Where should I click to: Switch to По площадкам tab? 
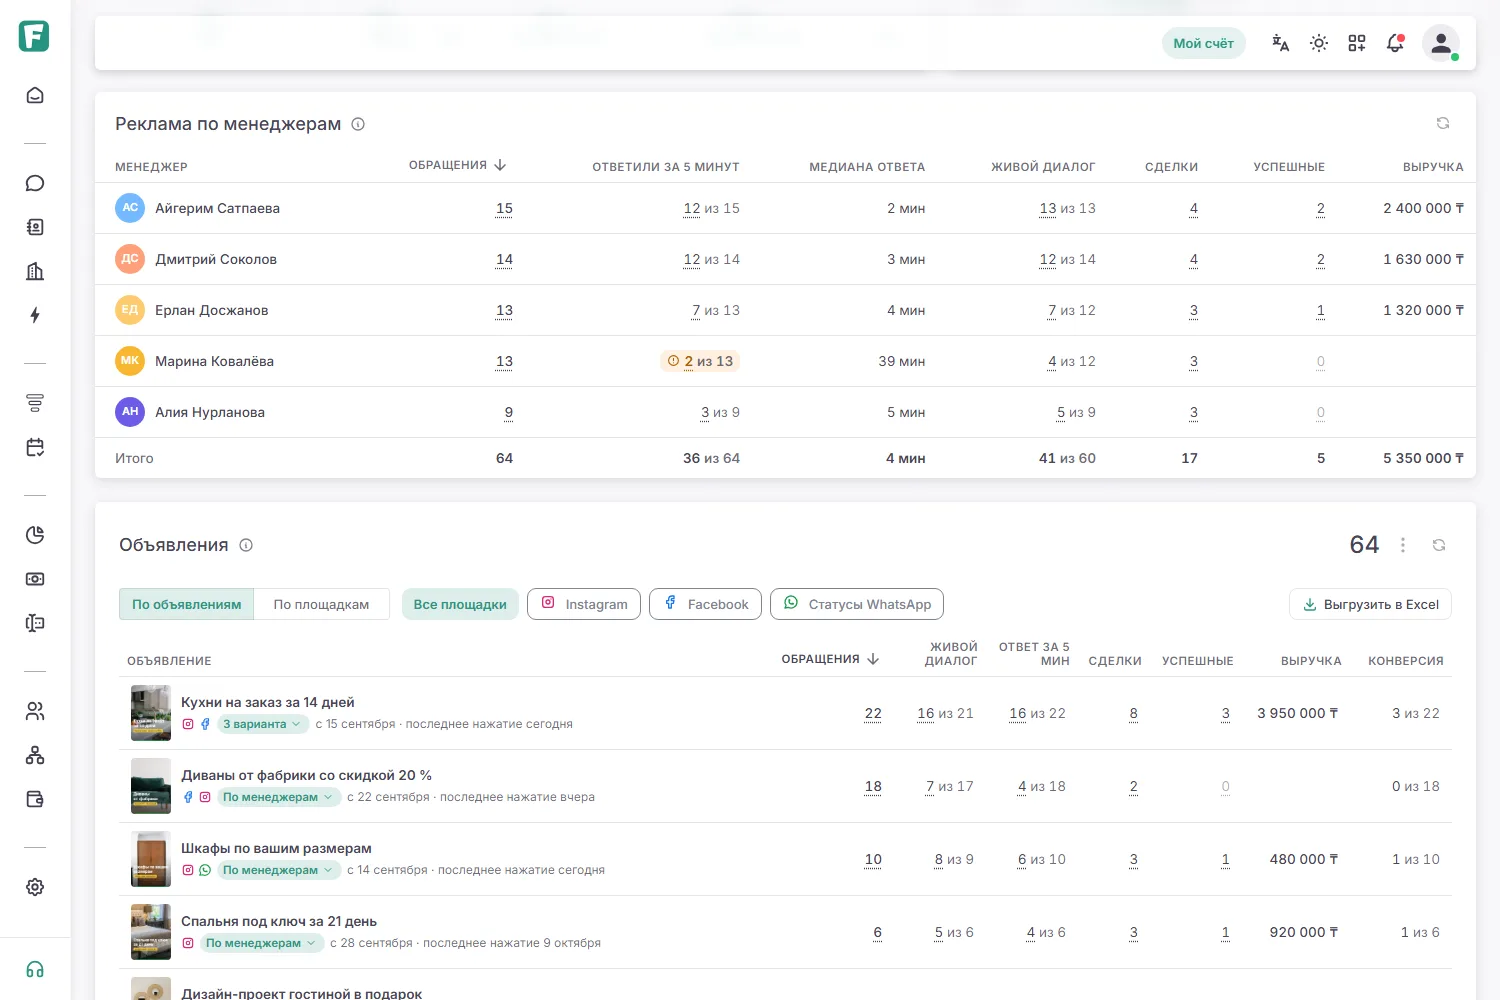coord(321,604)
